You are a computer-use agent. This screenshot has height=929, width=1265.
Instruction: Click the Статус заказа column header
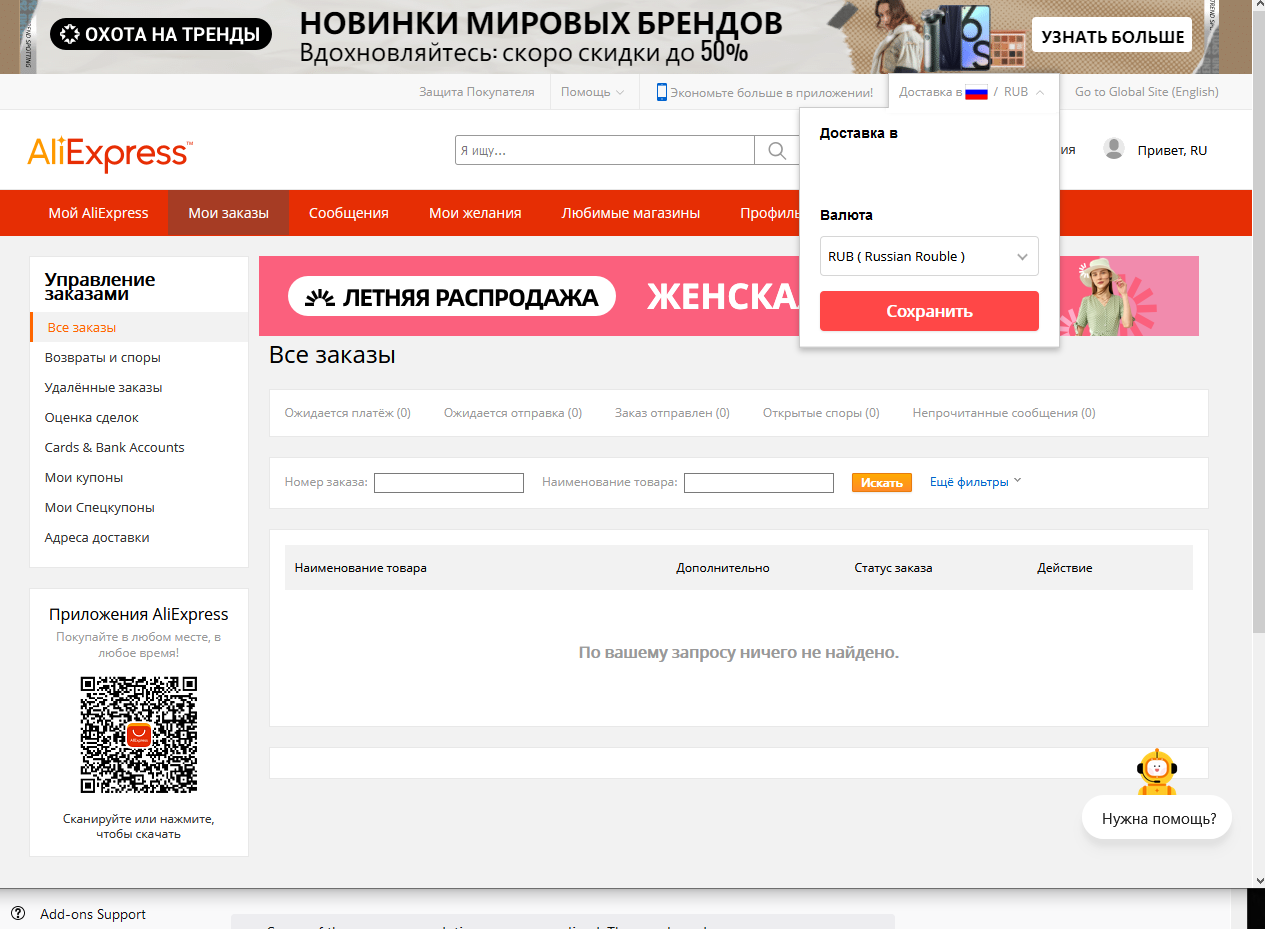tap(893, 568)
